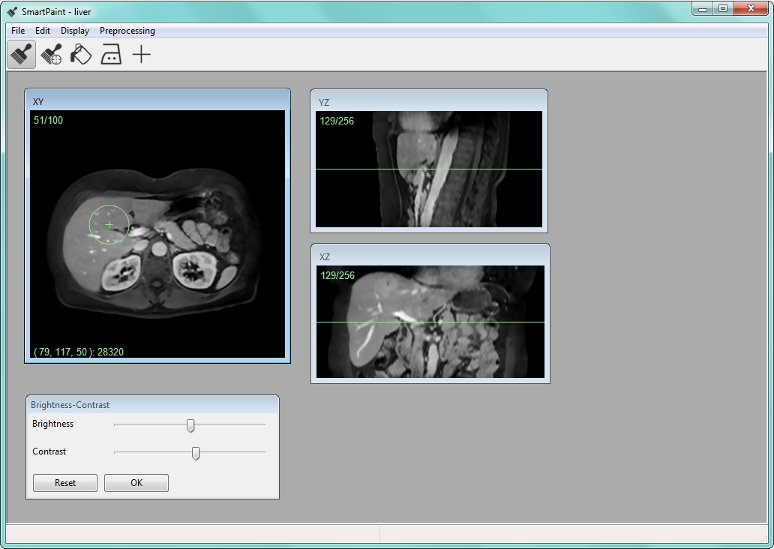Click the Contrast slider handle
Screen dimensions: 774x549
coord(196,453)
